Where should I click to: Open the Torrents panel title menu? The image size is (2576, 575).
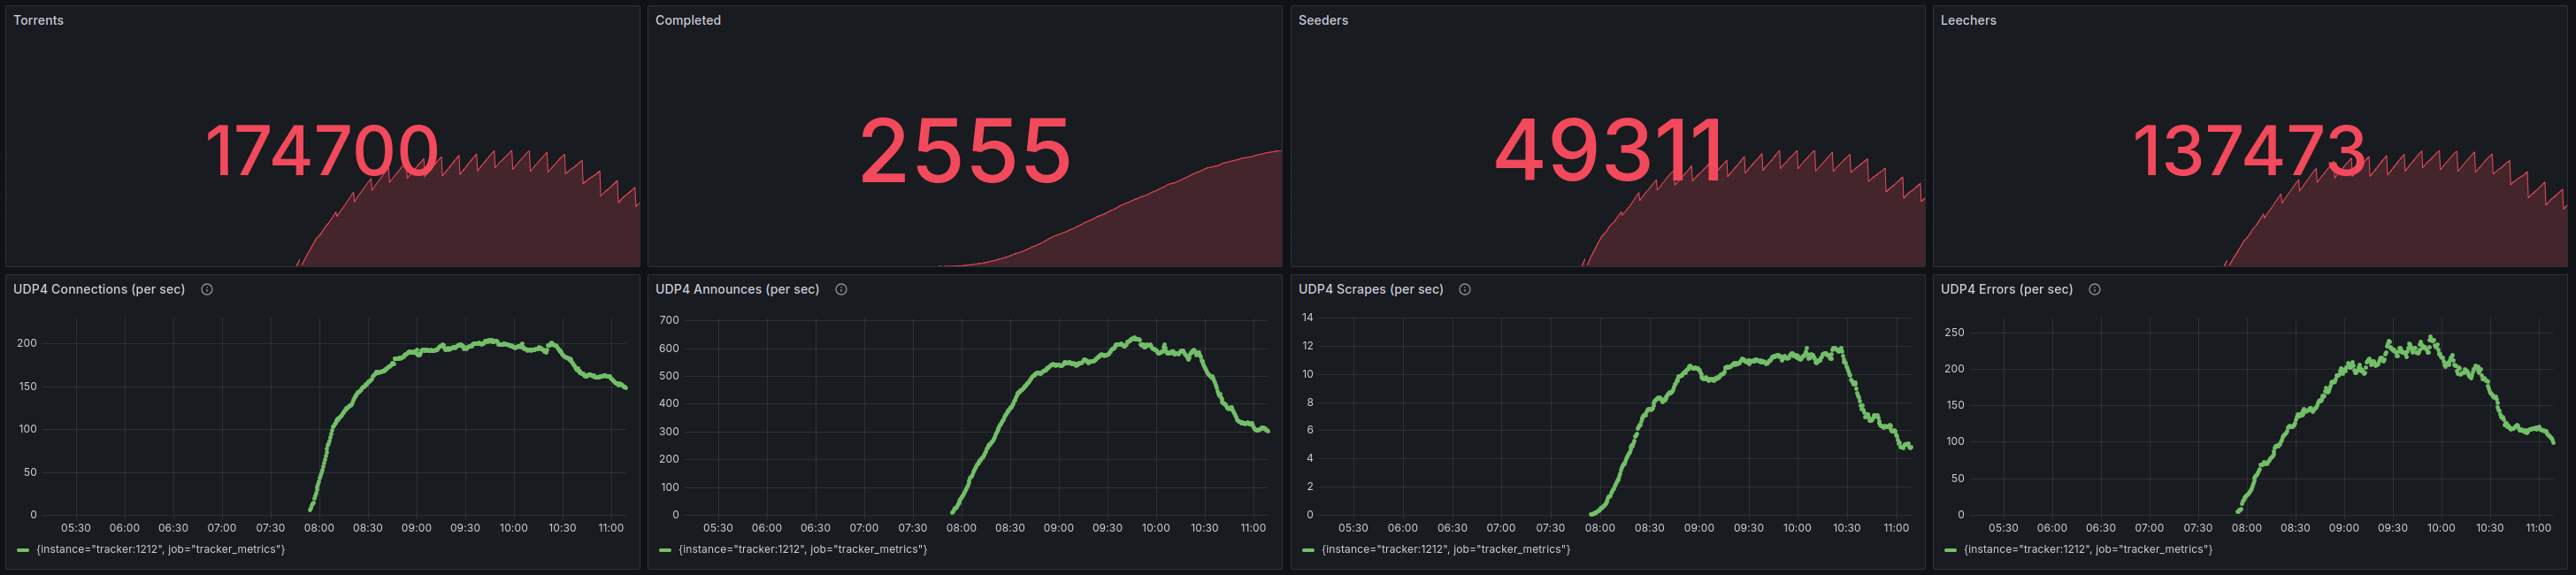(38, 20)
